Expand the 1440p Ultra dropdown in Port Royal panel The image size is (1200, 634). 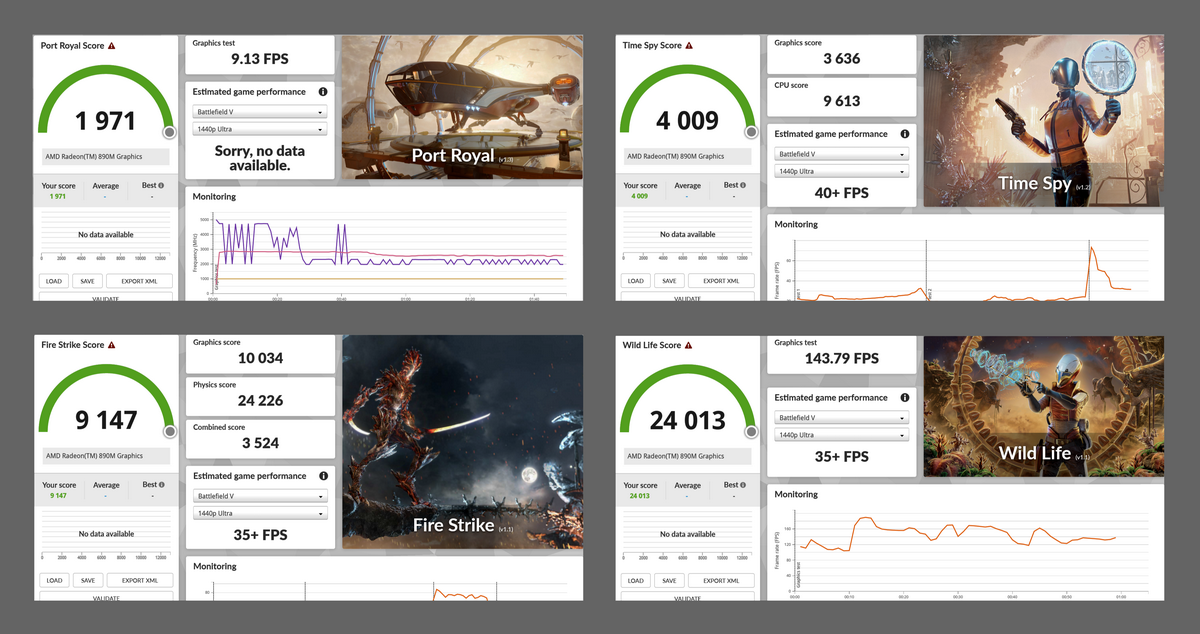coord(260,129)
